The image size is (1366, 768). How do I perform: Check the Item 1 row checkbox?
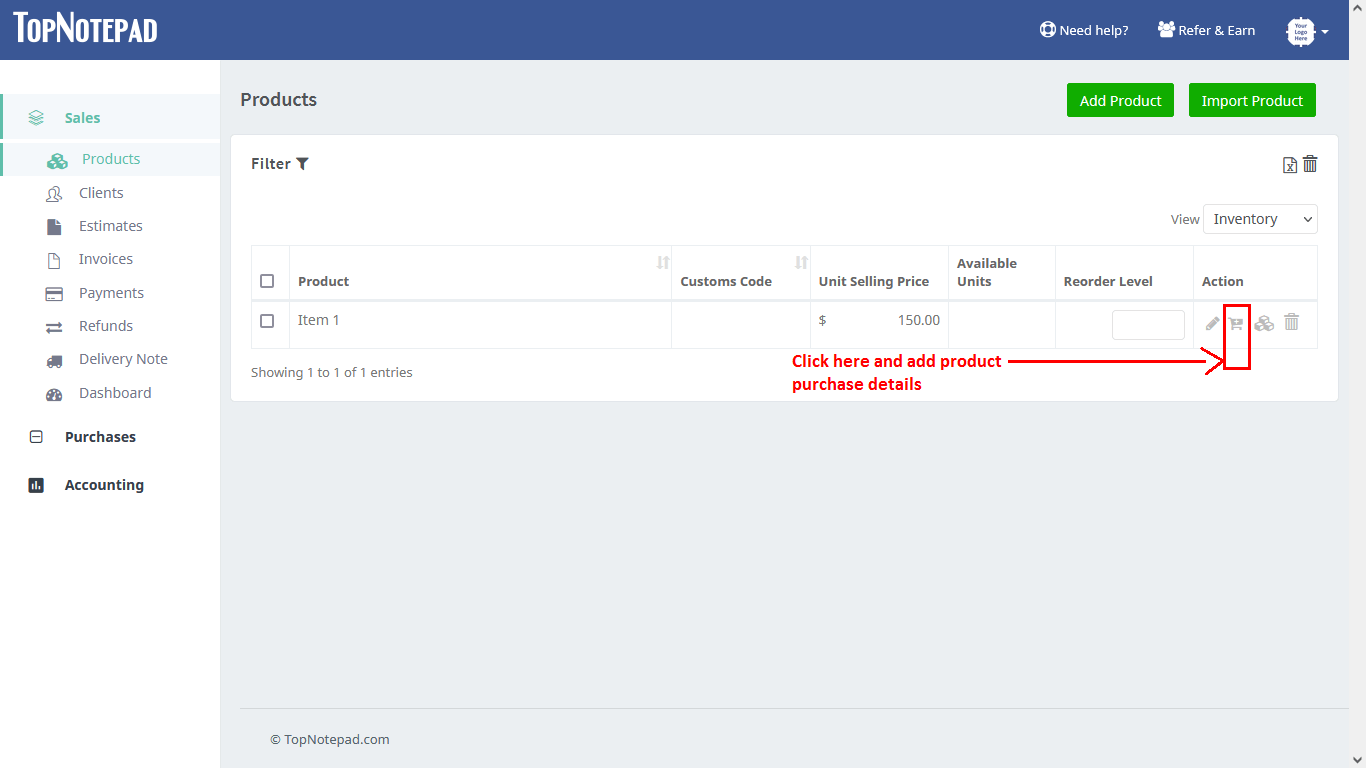(267, 321)
